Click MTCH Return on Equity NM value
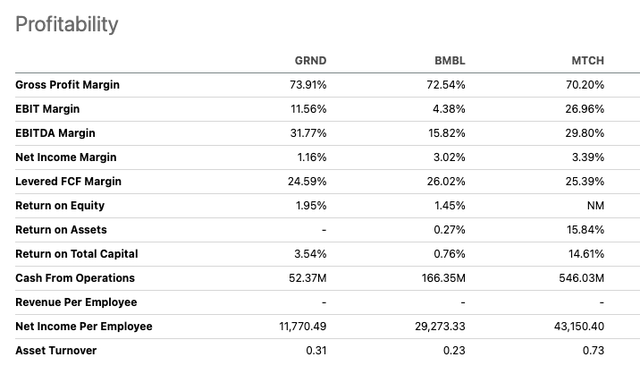The height and width of the screenshot is (374, 640). coord(596,205)
